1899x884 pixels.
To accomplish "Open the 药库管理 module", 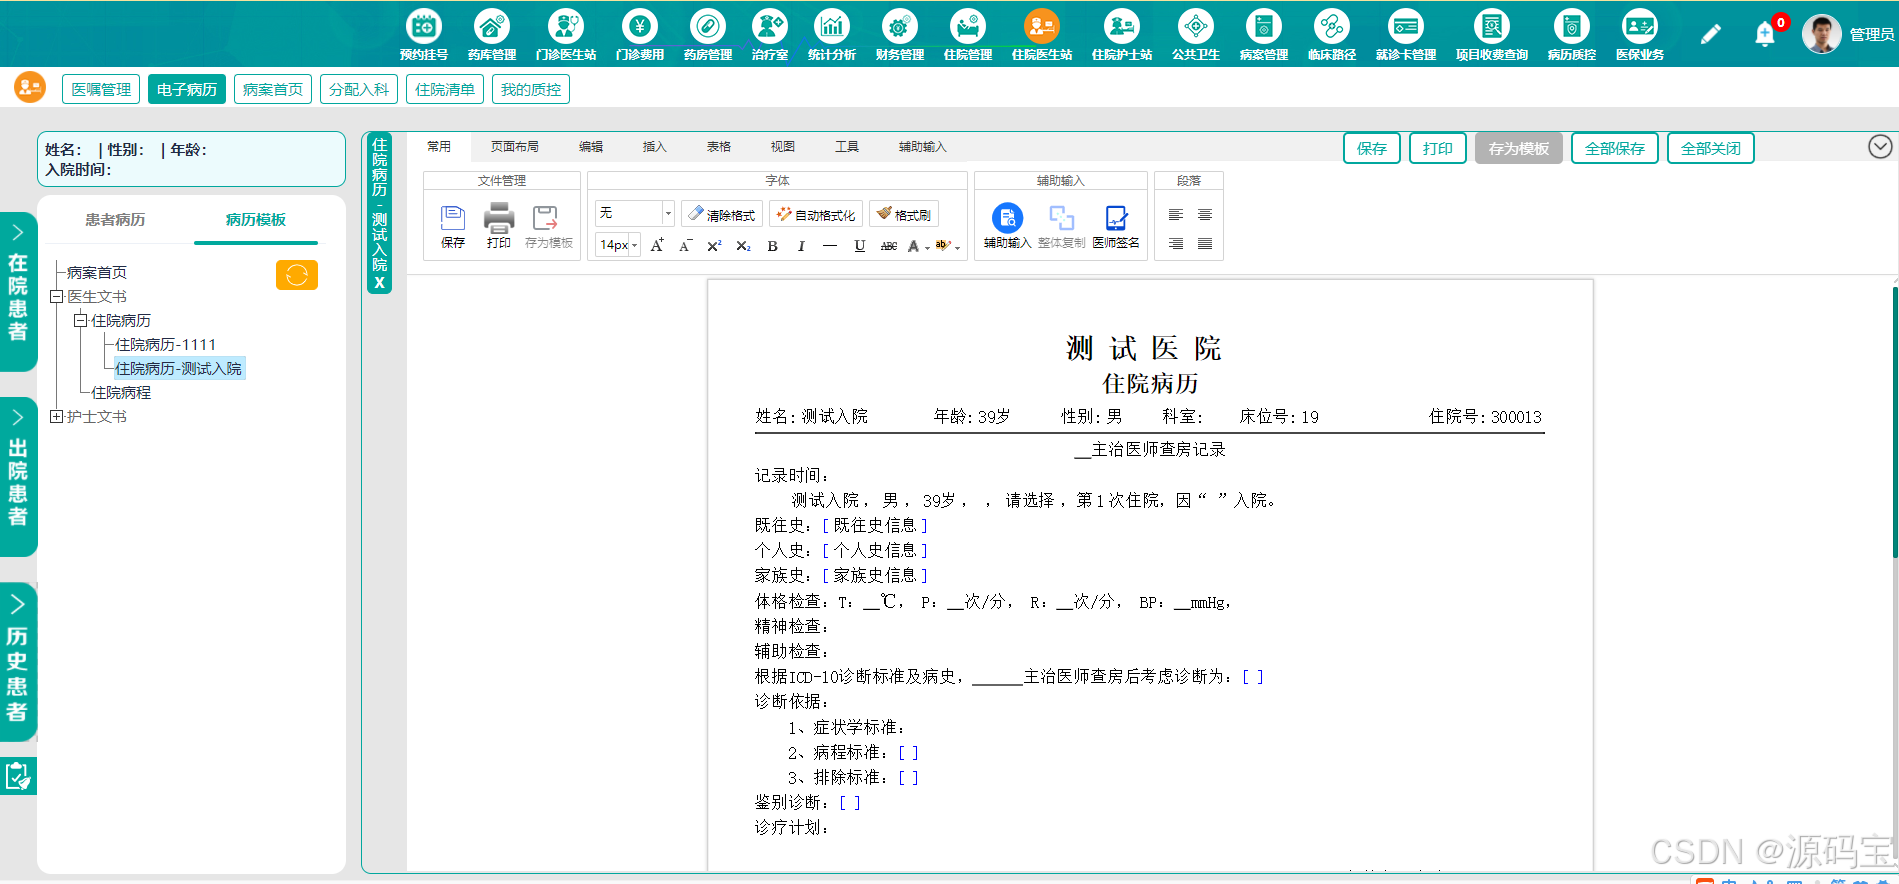I will click(492, 34).
